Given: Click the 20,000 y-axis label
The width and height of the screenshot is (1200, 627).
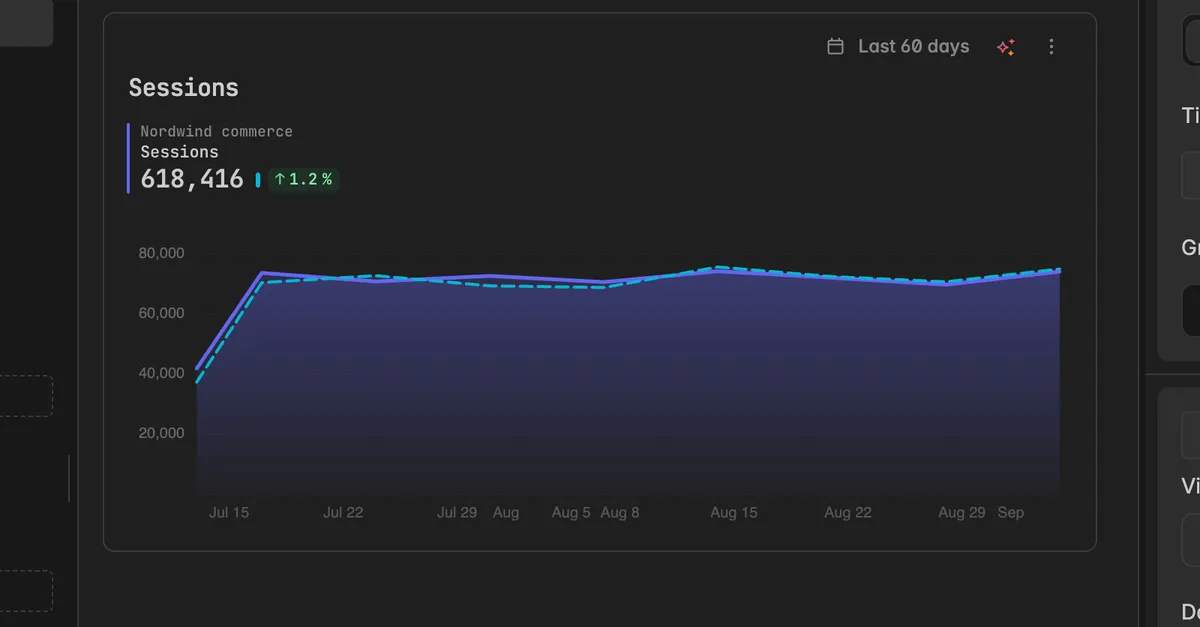Looking at the screenshot, I should pyautogui.click(x=162, y=433).
